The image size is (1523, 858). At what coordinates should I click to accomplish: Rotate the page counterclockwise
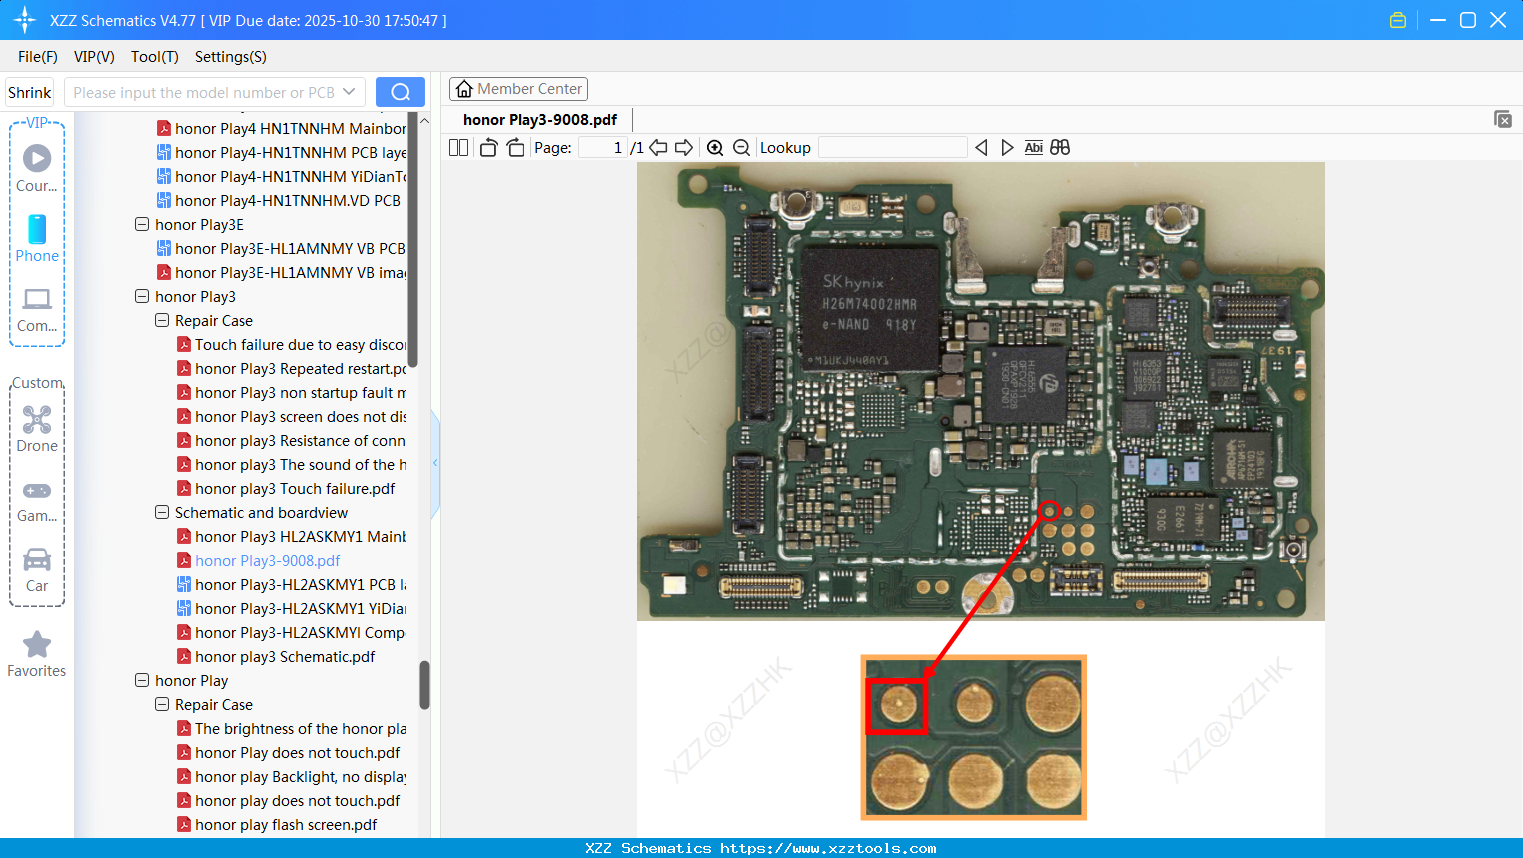pos(489,148)
